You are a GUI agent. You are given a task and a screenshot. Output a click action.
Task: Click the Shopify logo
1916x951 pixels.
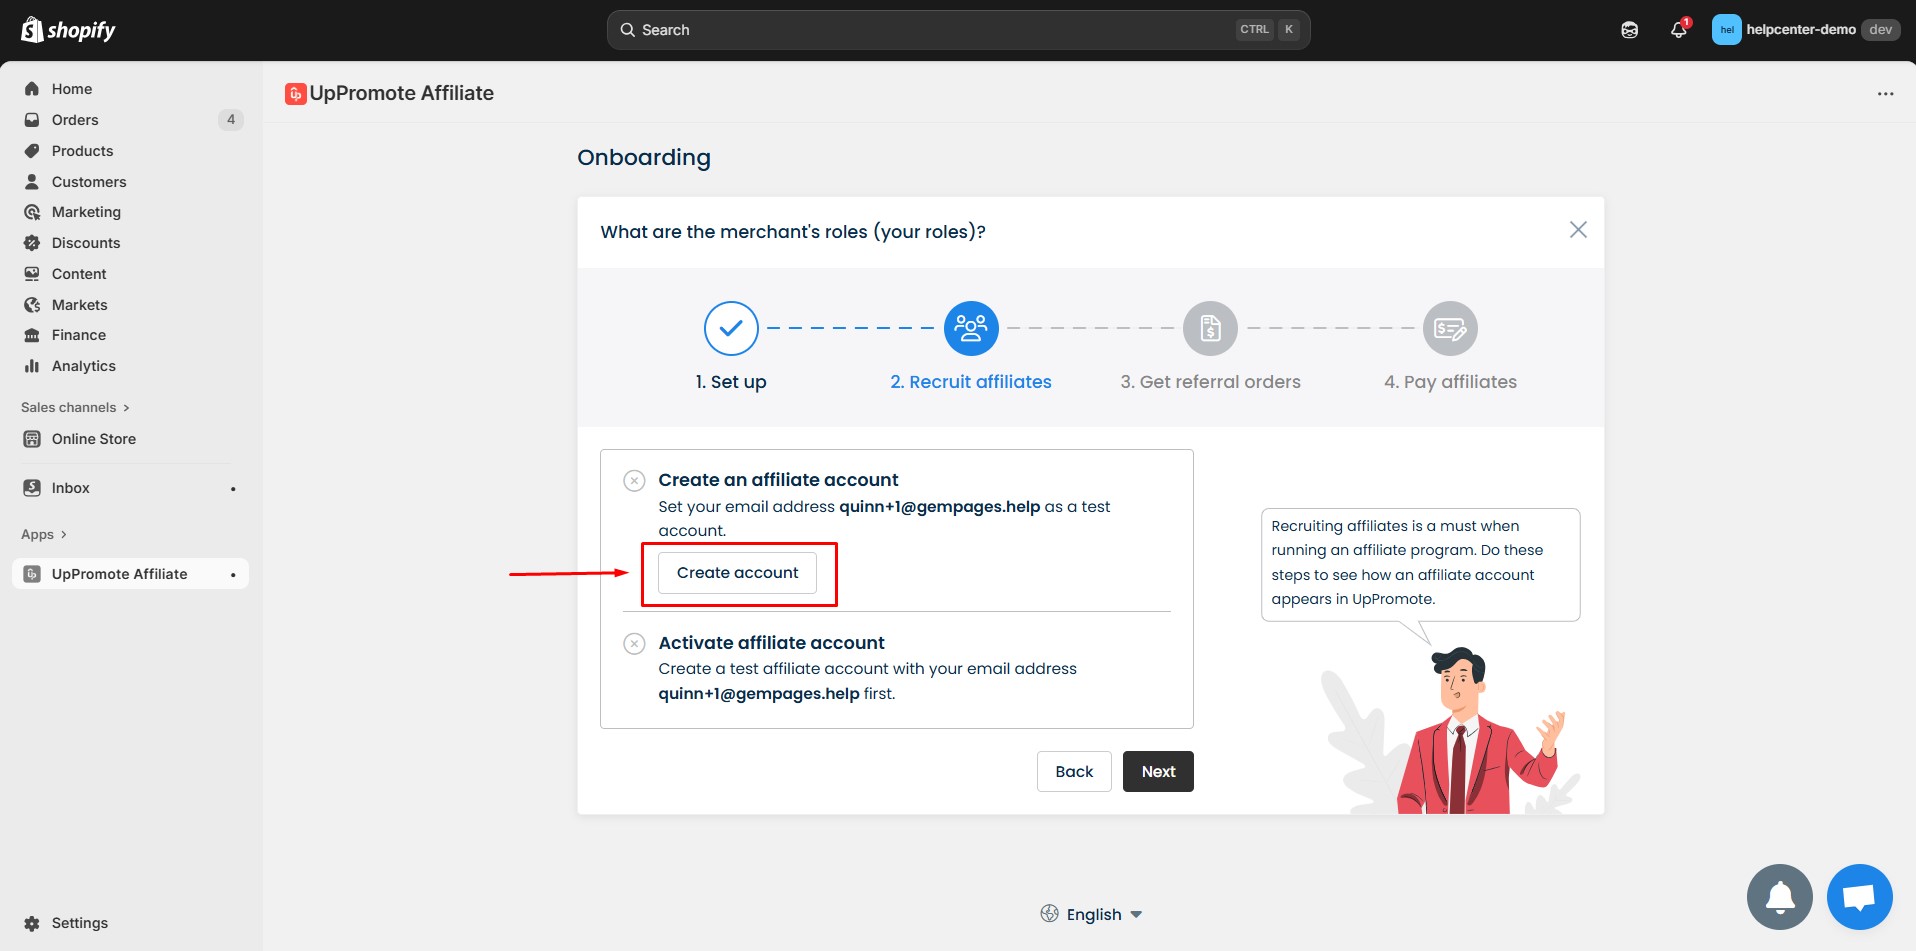(x=65, y=29)
